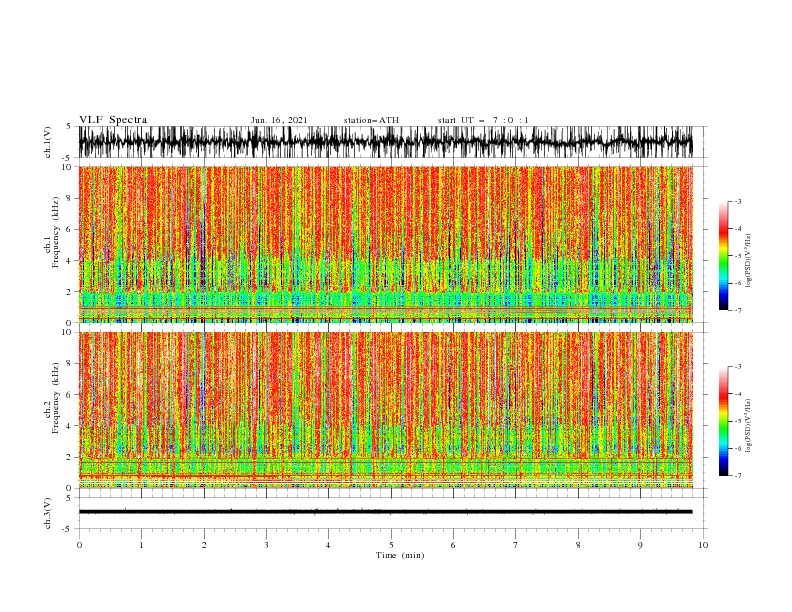
Task: Click the "10" label ending the Time axis
Action: point(703,545)
